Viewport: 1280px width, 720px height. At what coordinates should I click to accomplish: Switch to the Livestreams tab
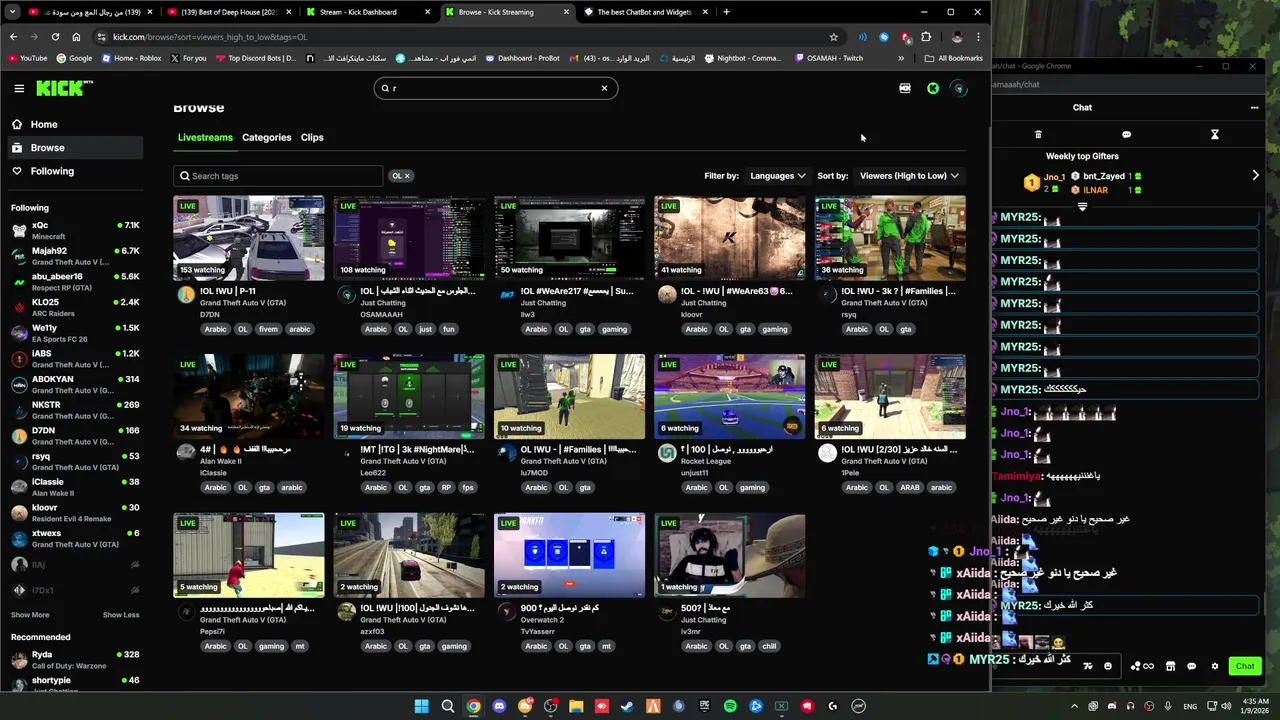[205, 137]
